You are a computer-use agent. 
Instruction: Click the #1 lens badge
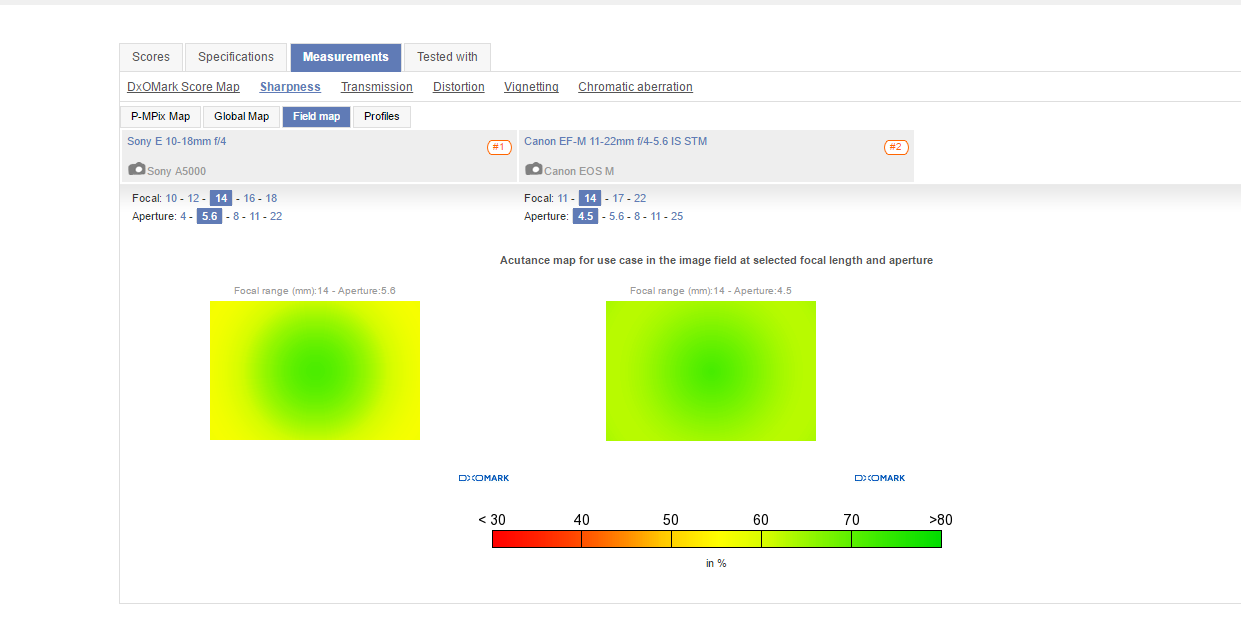[499, 148]
